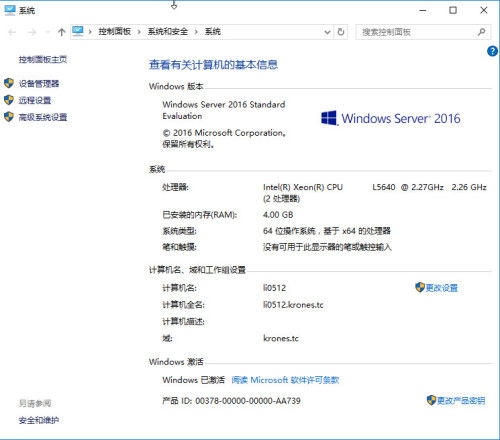Open 设备管理器 from the sidebar
The height and width of the screenshot is (440, 500).
point(39,84)
